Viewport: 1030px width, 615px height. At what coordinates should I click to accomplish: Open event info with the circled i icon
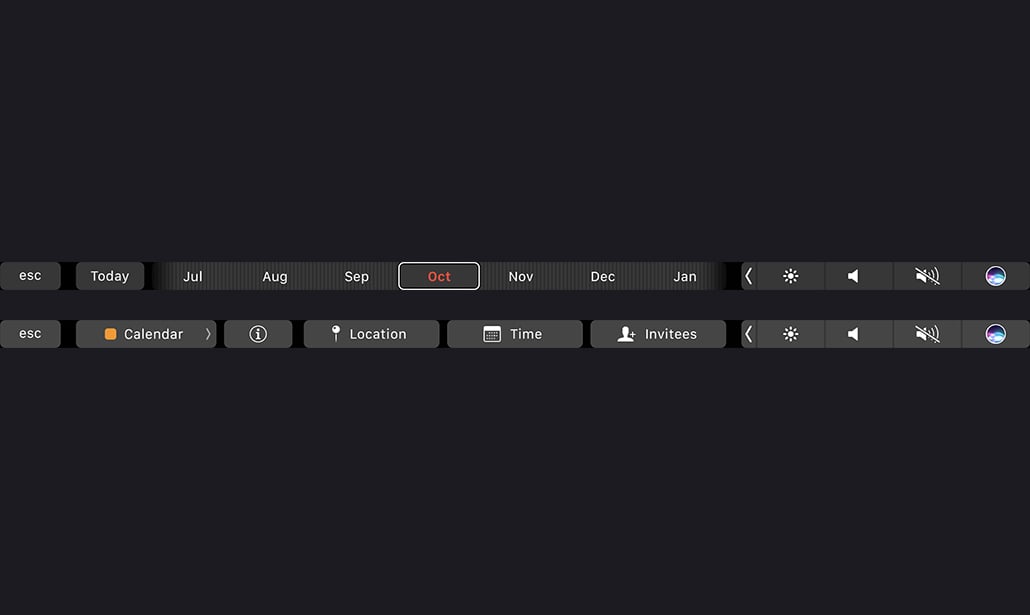[258, 334]
